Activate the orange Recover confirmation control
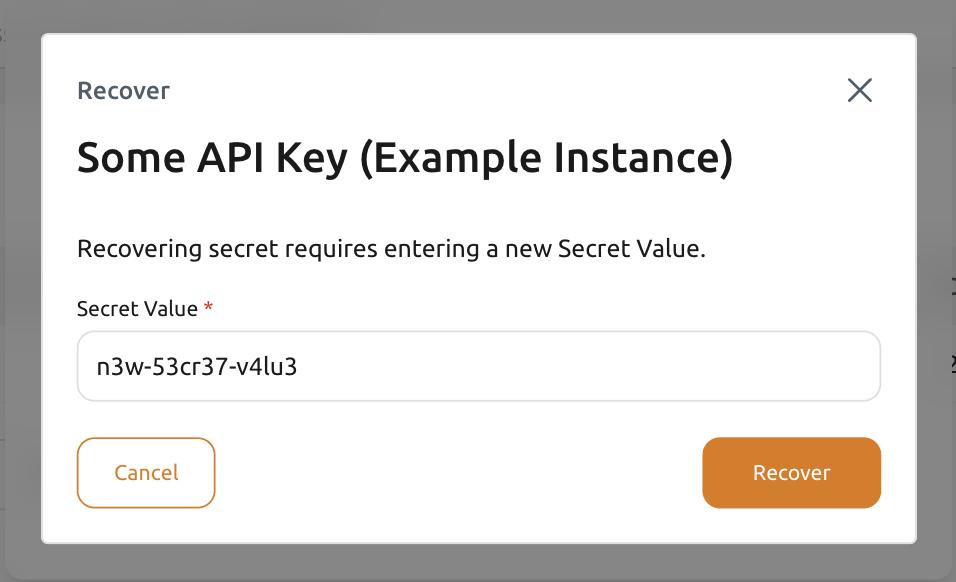Screen dimensions: 956x582 791,472
